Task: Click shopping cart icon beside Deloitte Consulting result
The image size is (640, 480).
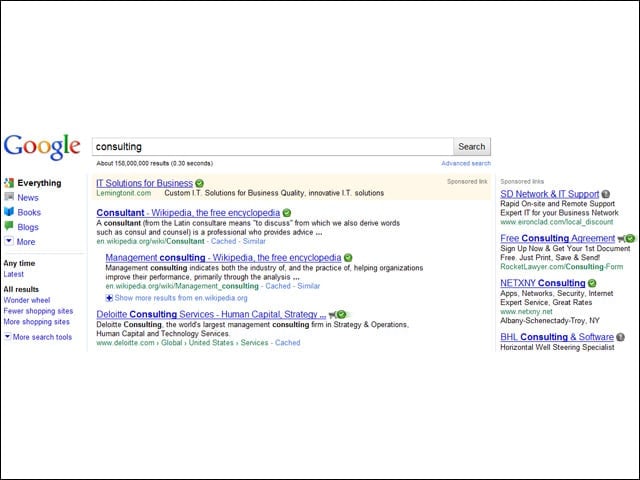Action: (332, 315)
